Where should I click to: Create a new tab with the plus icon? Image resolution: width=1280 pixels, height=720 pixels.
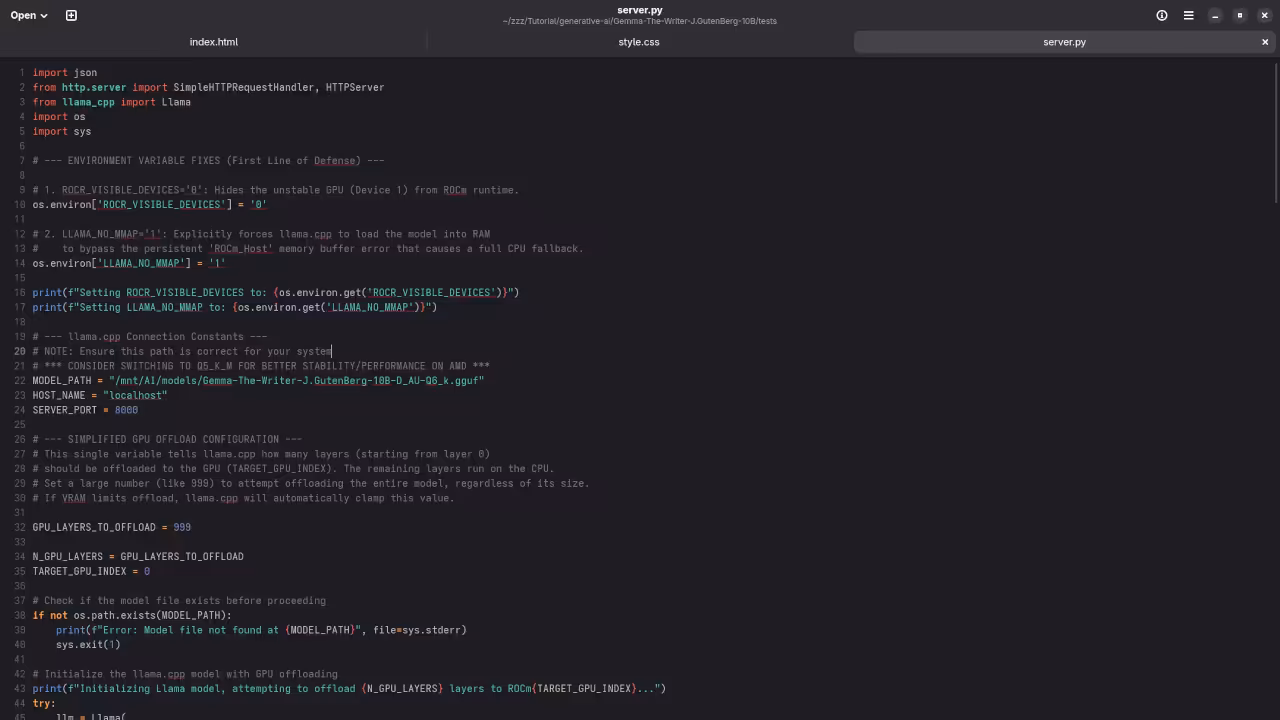[71, 15]
